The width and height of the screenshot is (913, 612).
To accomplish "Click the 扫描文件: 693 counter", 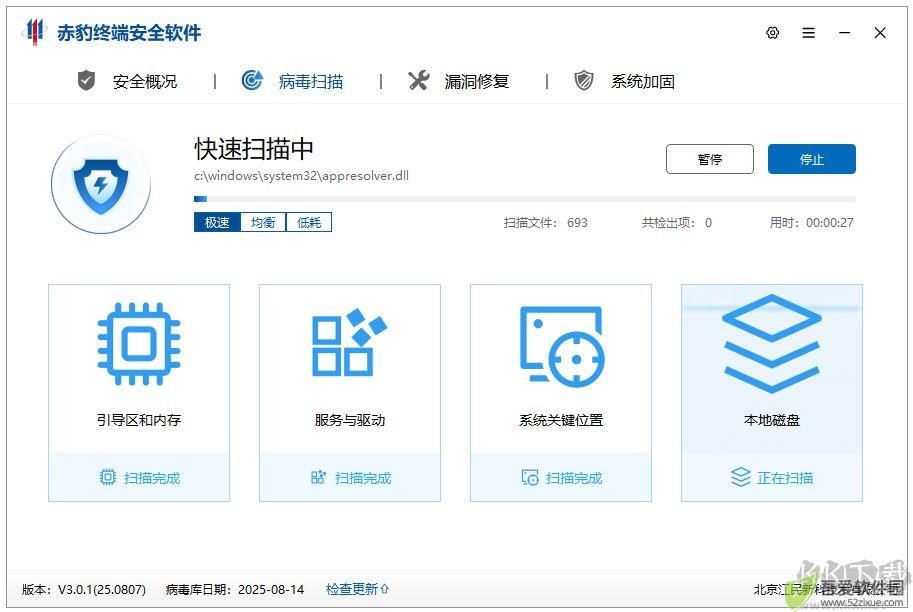I will point(546,222).
